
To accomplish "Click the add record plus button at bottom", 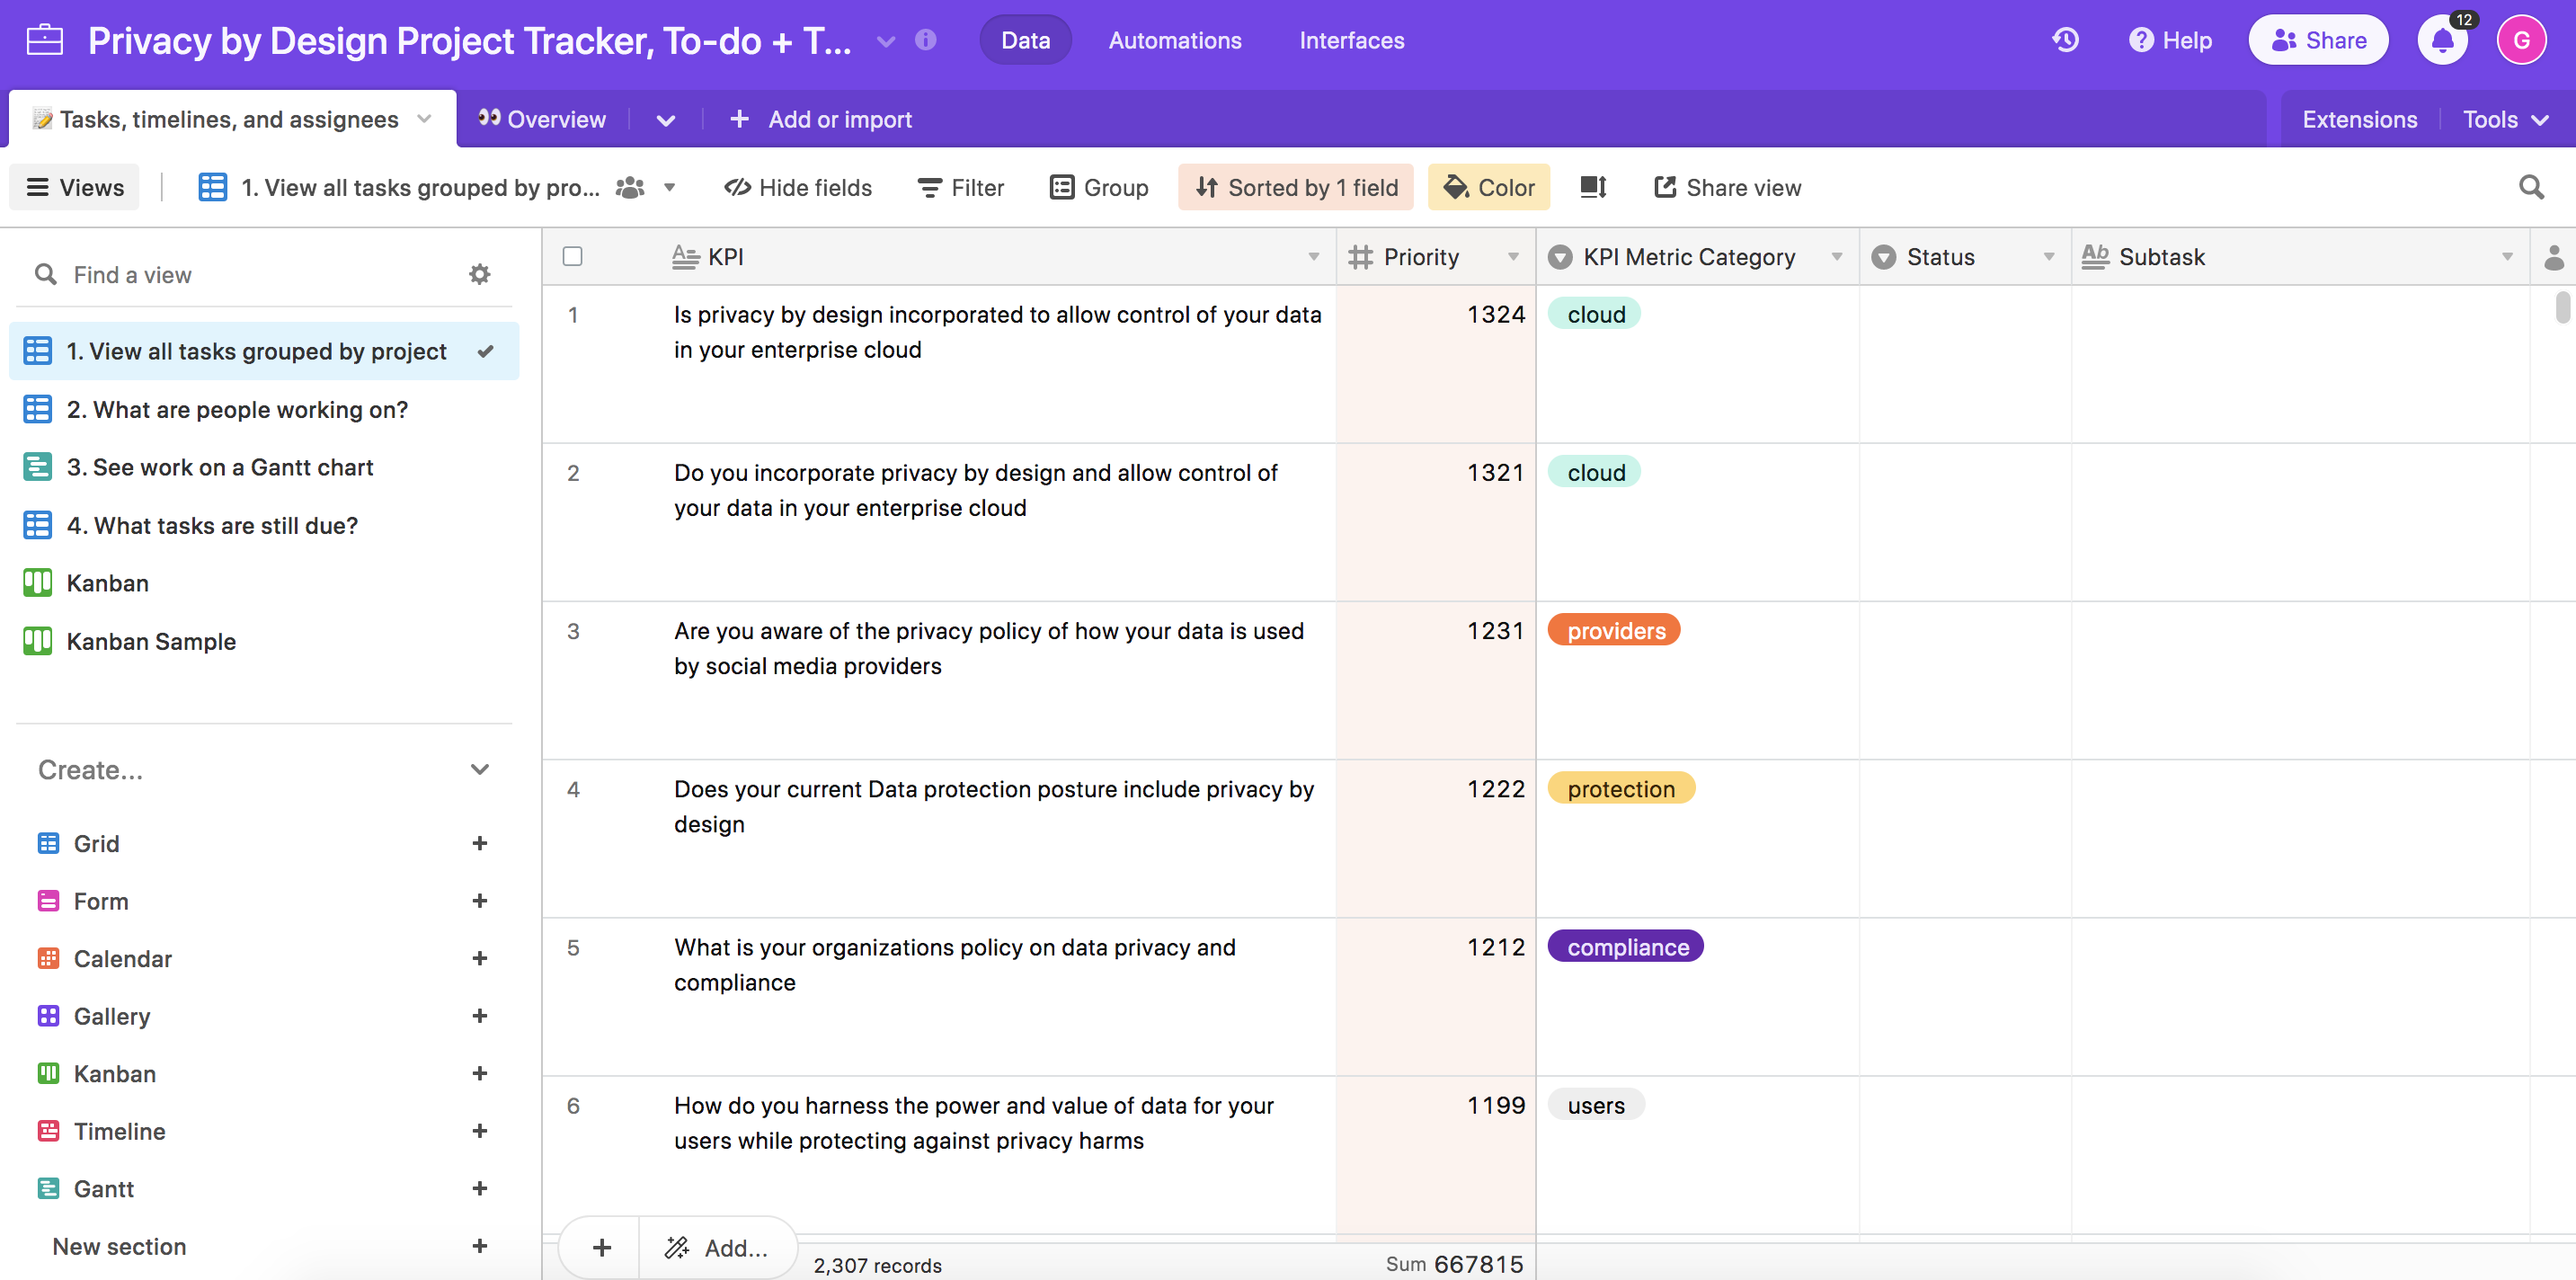I will (x=601, y=1247).
